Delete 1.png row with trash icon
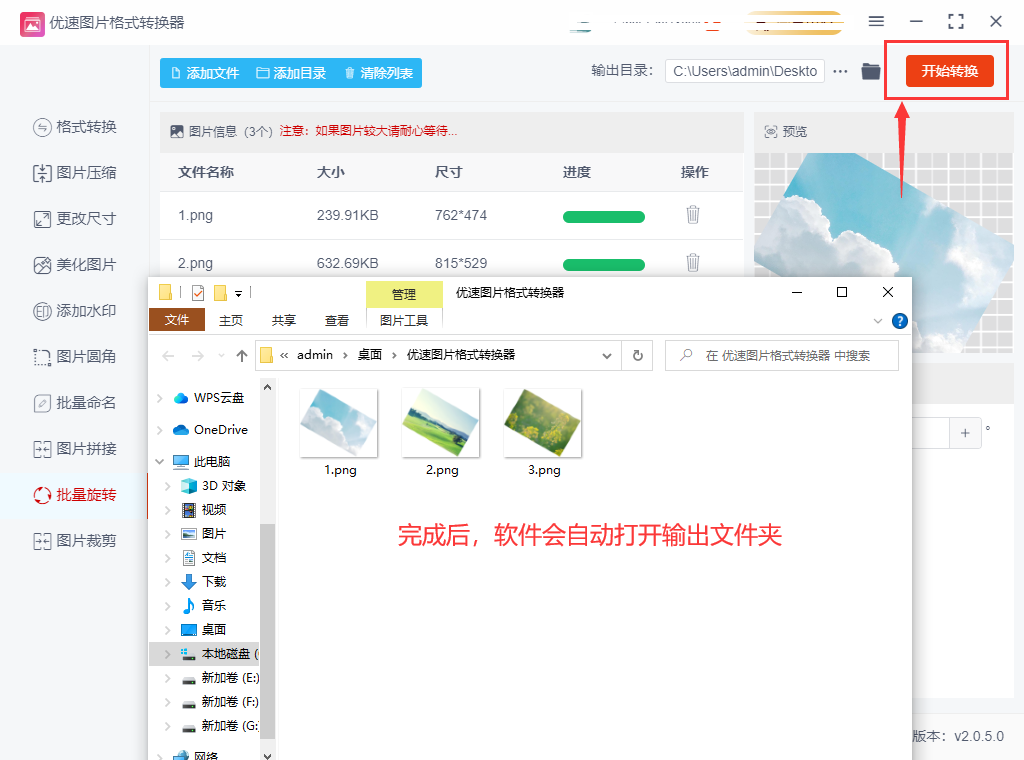 point(693,214)
